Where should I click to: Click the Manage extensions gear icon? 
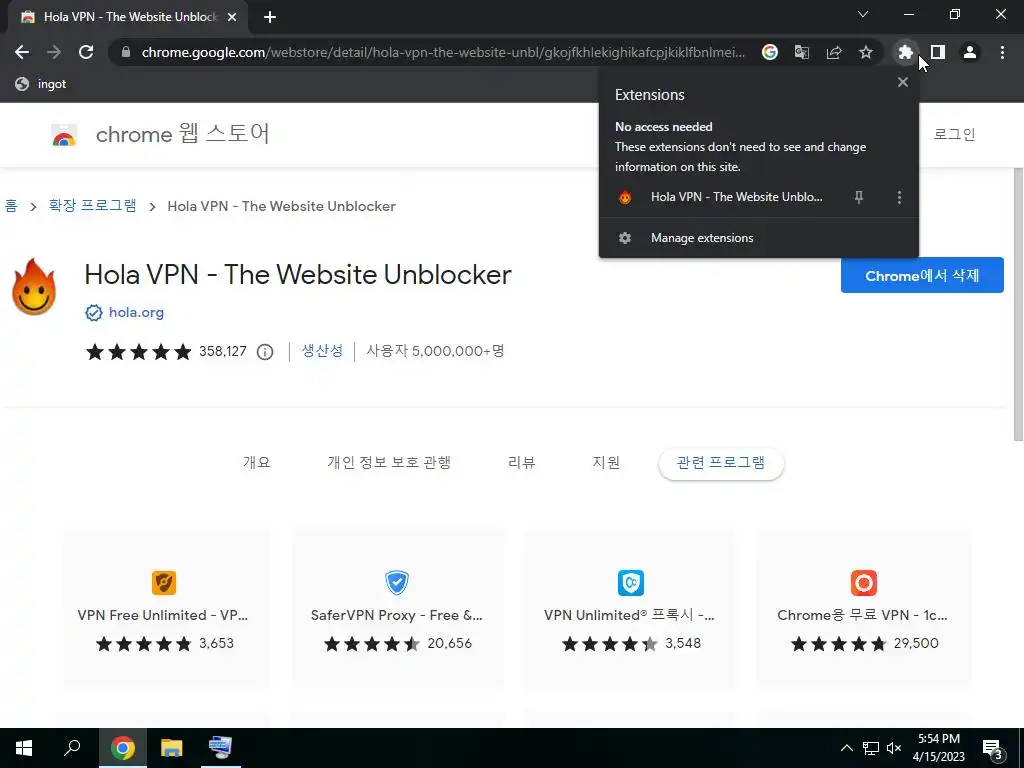tap(625, 238)
